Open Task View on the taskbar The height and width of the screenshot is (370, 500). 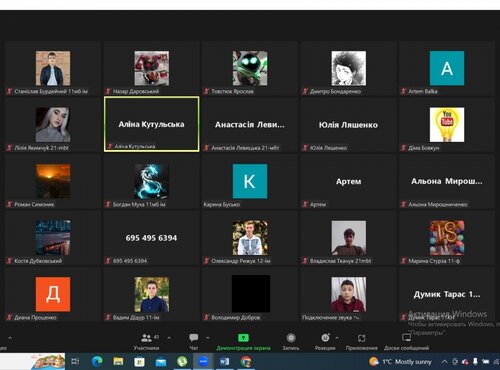click(75, 361)
